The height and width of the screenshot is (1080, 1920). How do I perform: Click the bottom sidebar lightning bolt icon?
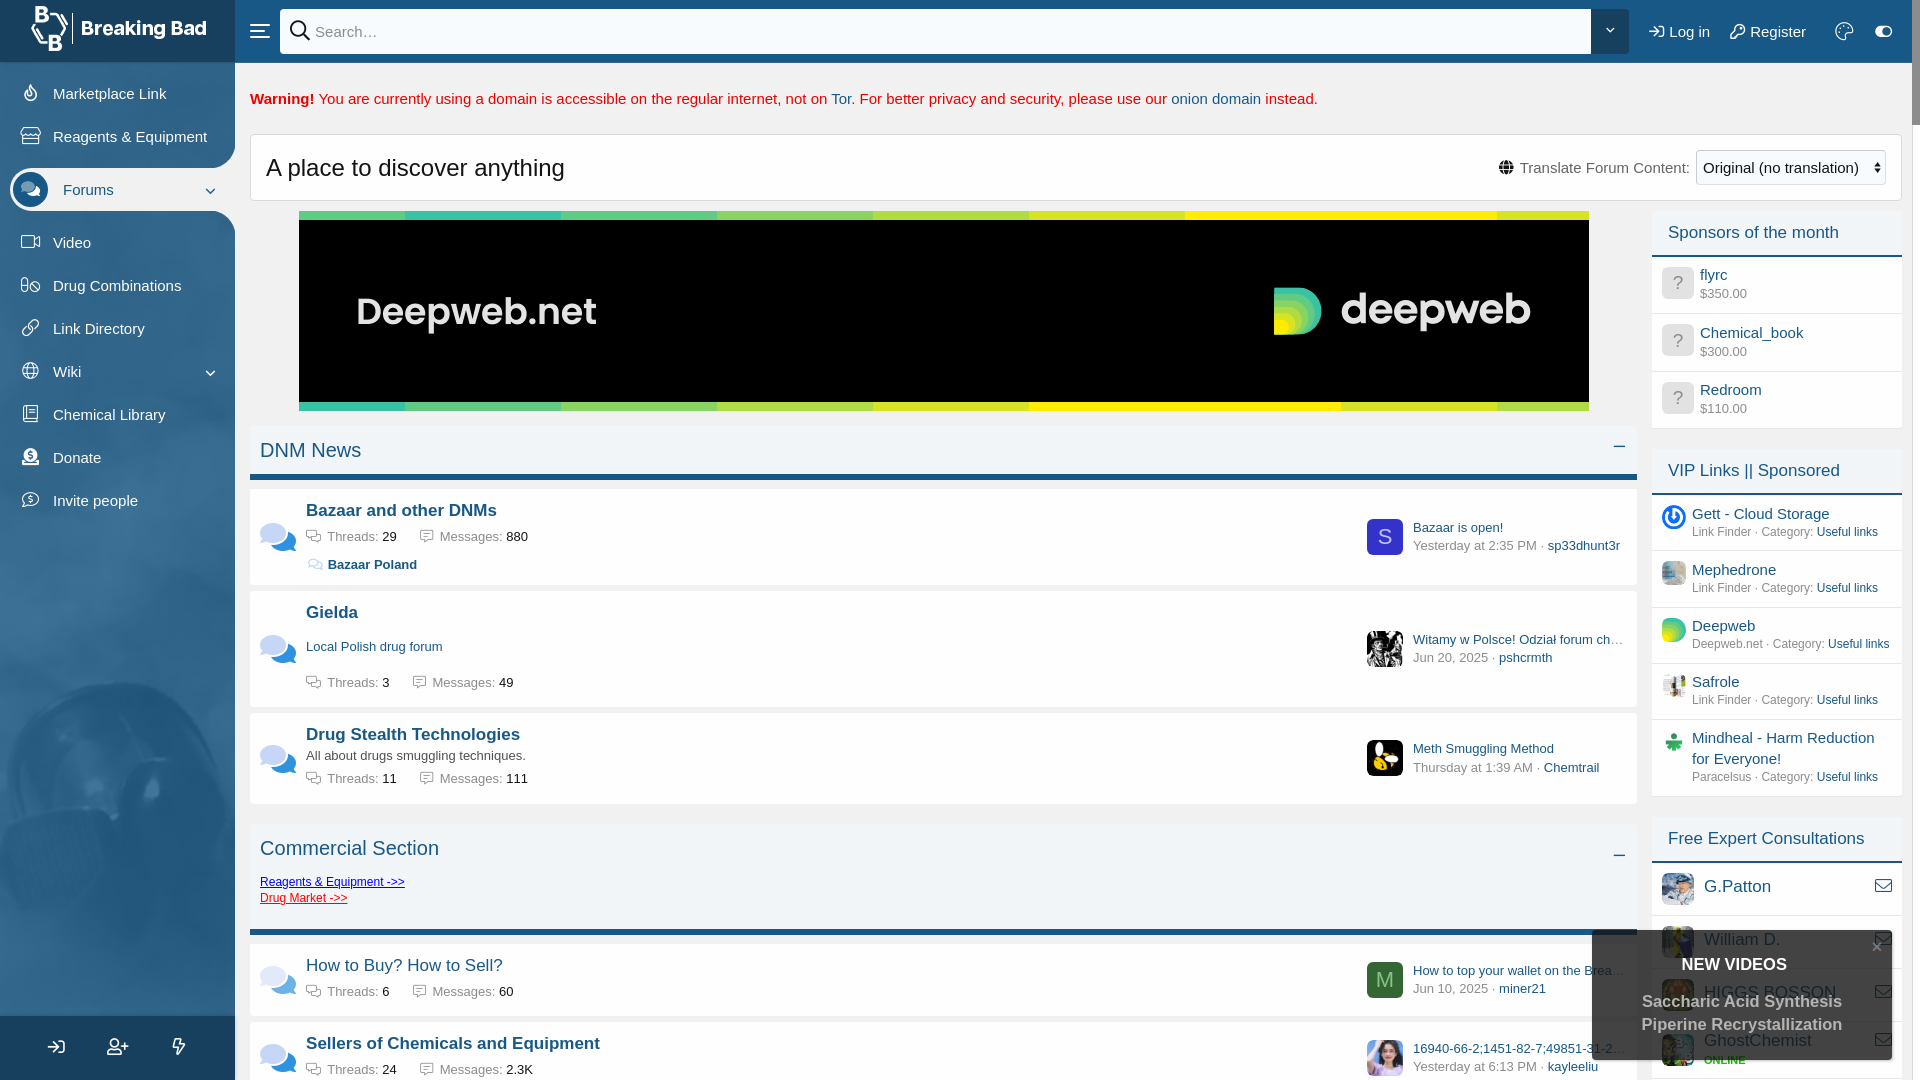178,1047
